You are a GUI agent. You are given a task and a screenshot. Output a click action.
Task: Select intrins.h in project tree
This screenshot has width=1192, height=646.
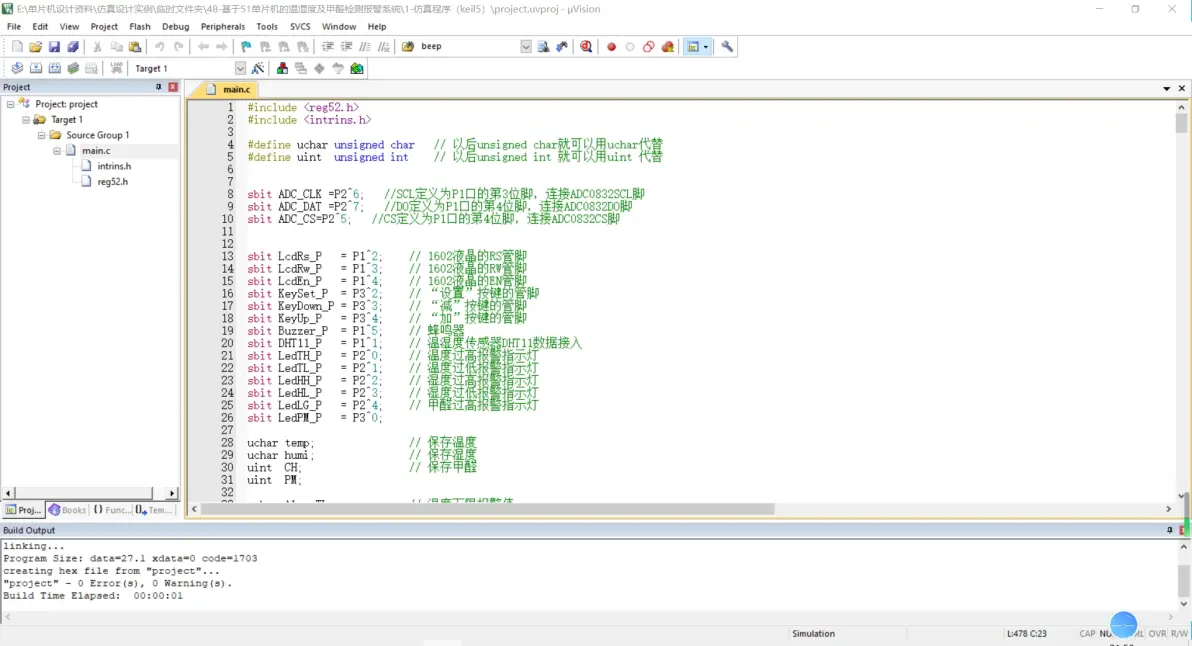tap(114, 166)
